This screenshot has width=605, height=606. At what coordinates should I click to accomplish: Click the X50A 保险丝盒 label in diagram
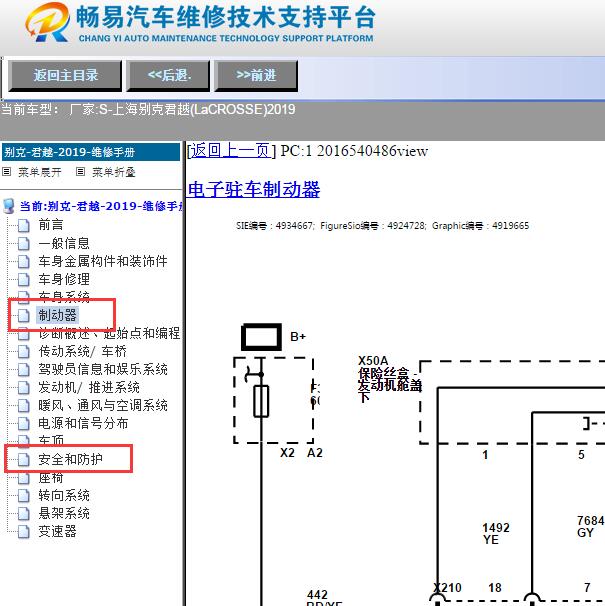click(390, 380)
